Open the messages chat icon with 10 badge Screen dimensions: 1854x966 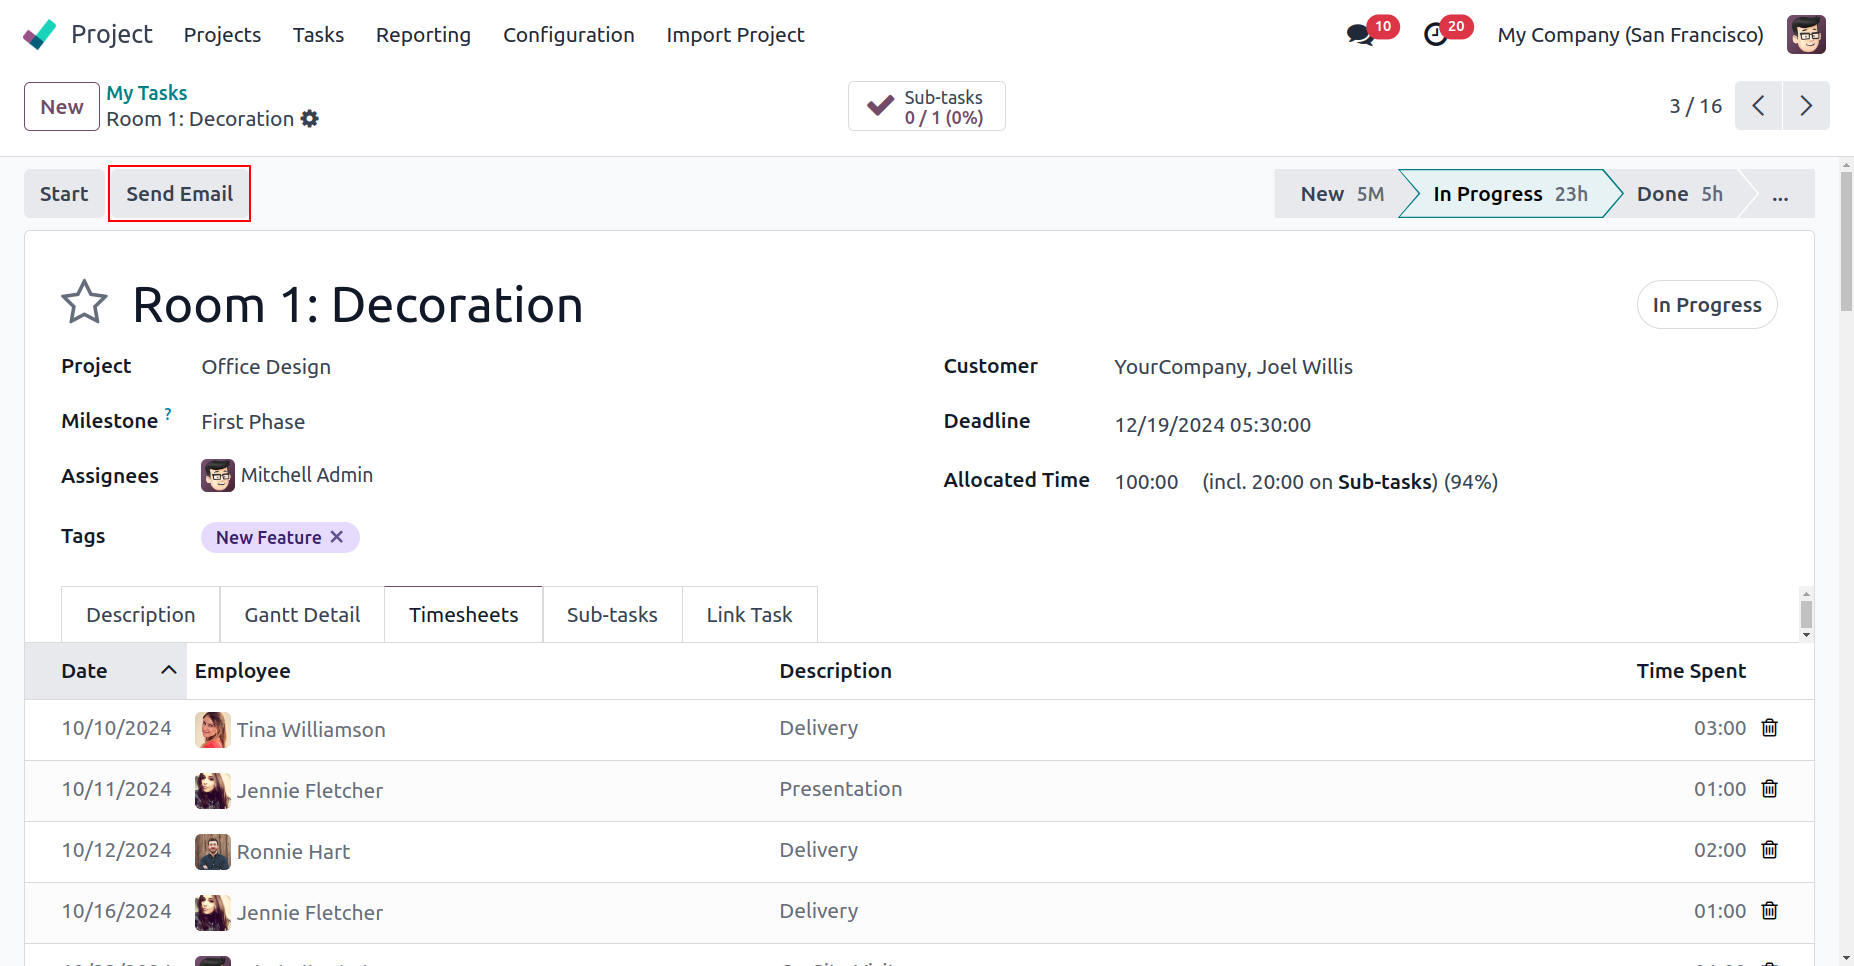[x=1359, y=35]
